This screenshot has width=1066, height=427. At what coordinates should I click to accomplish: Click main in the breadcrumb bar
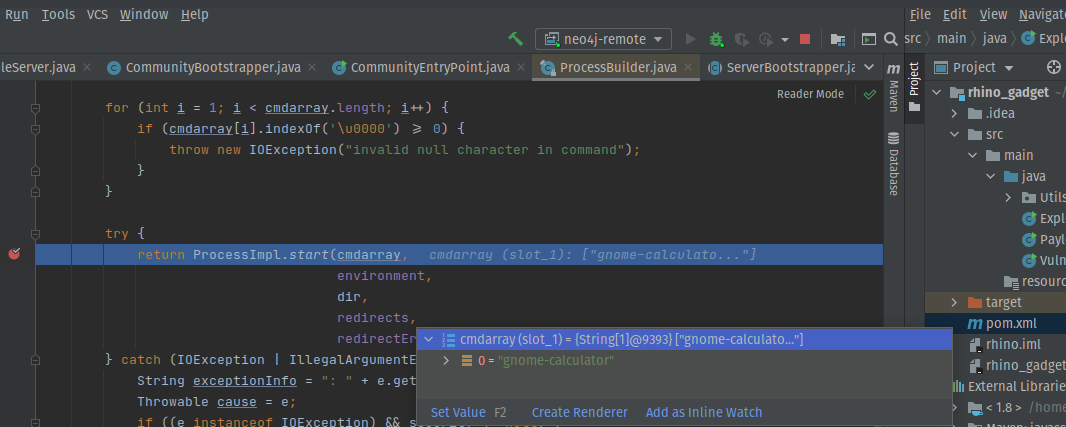coord(952,39)
